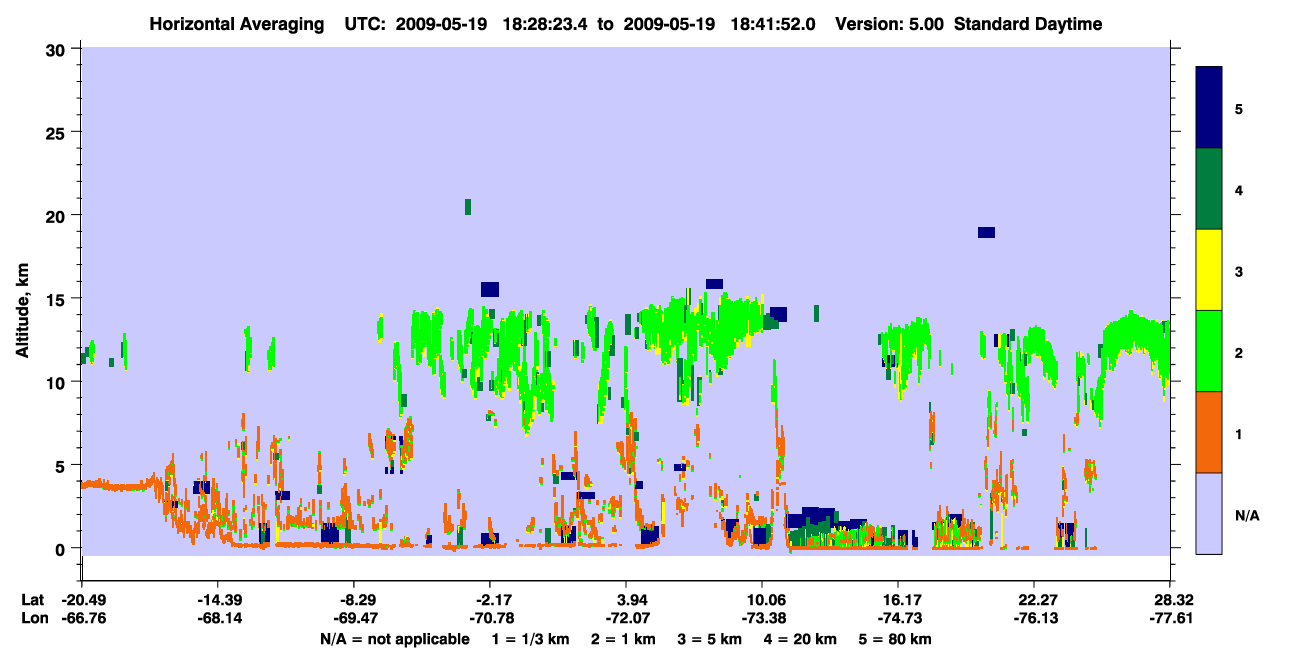The width and height of the screenshot is (1300, 667).
Task: Click legend text '5 = 80 km'
Action: point(895,639)
